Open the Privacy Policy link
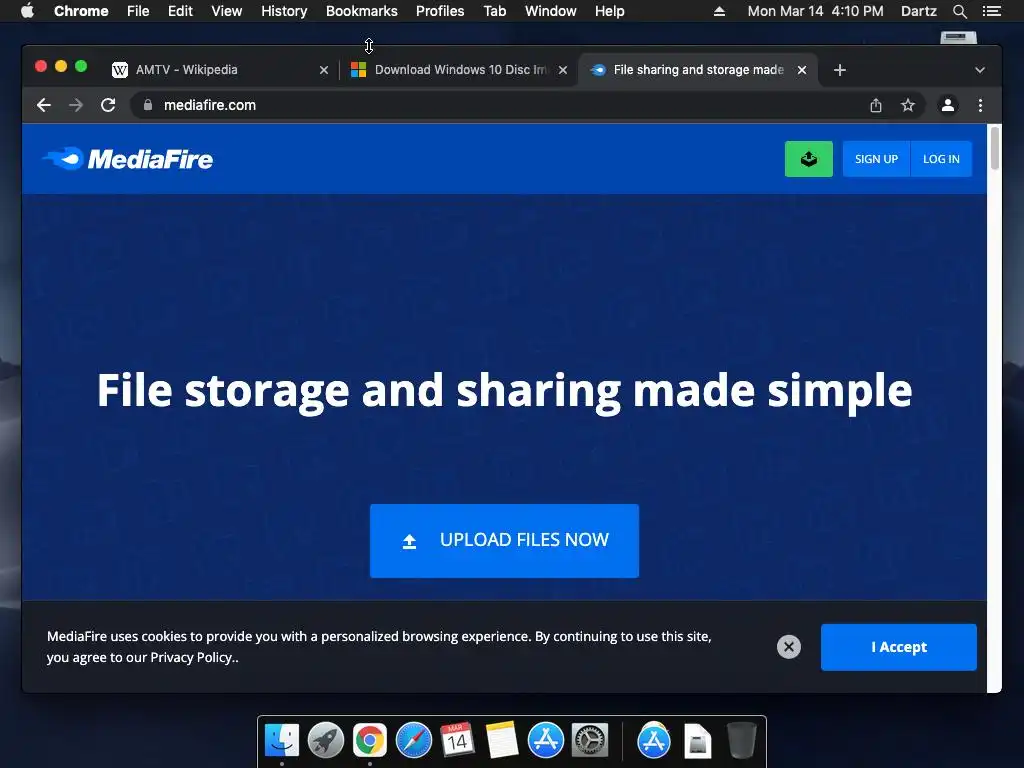Image resolution: width=1024 pixels, height=768 pixels. [193, 658]
